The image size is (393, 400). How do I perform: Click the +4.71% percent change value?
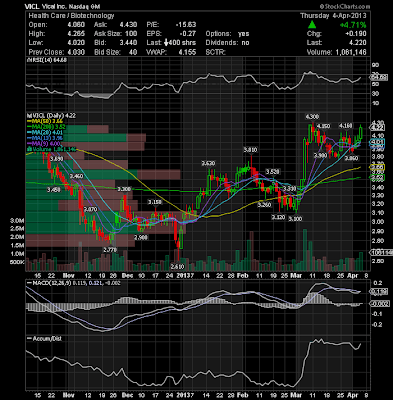point(353,25)
